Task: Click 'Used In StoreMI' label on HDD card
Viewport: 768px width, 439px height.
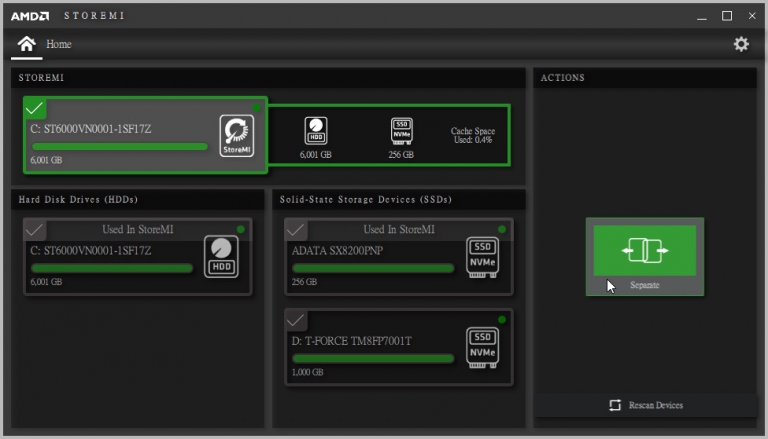Action: [x=138, y=229]
